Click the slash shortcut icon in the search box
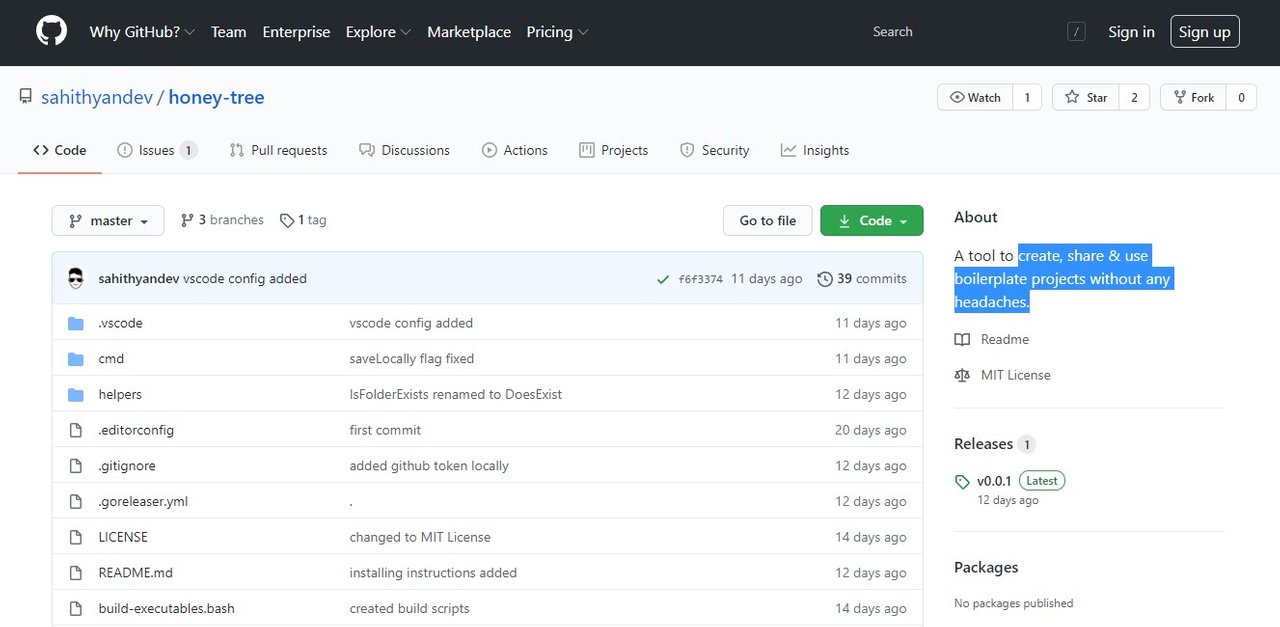1280x627 pixels. pyautogui.click(x=1076, y=32)
